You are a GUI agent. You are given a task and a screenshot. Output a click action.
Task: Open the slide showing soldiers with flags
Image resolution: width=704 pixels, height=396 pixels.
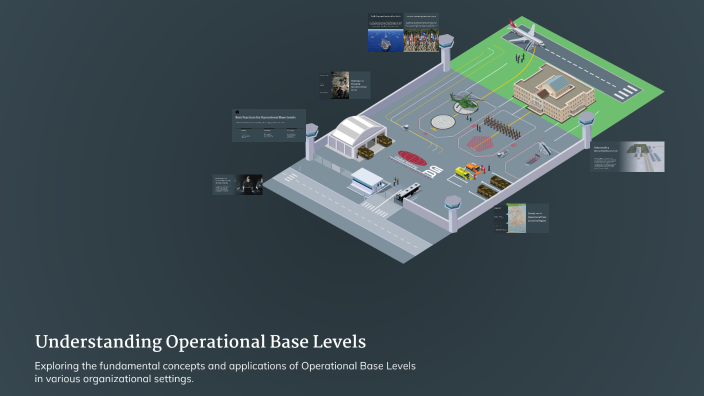pyautogui.click(x=421, y=33)
